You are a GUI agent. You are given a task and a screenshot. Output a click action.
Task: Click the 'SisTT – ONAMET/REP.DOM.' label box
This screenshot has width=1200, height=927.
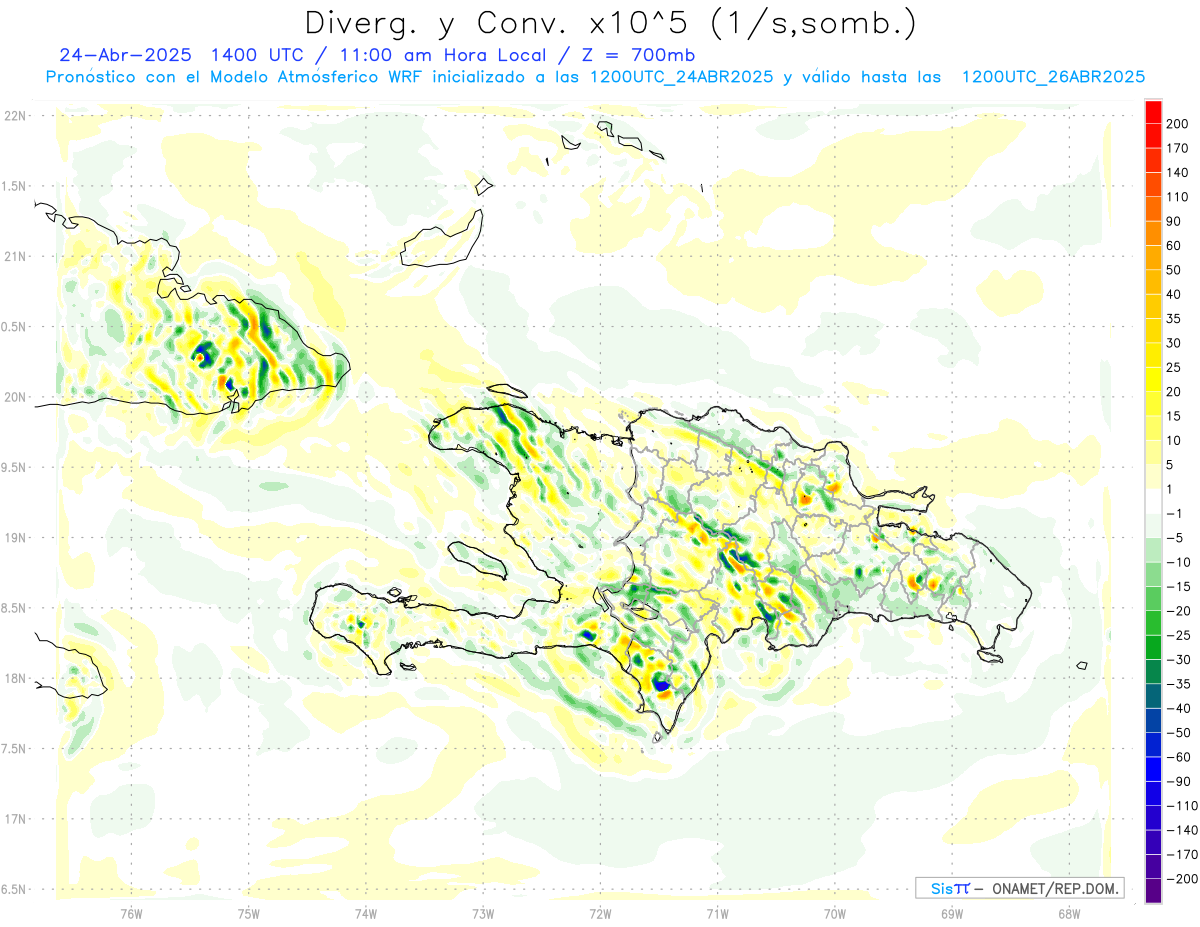pyautogui.click(x=1019, y=888)
